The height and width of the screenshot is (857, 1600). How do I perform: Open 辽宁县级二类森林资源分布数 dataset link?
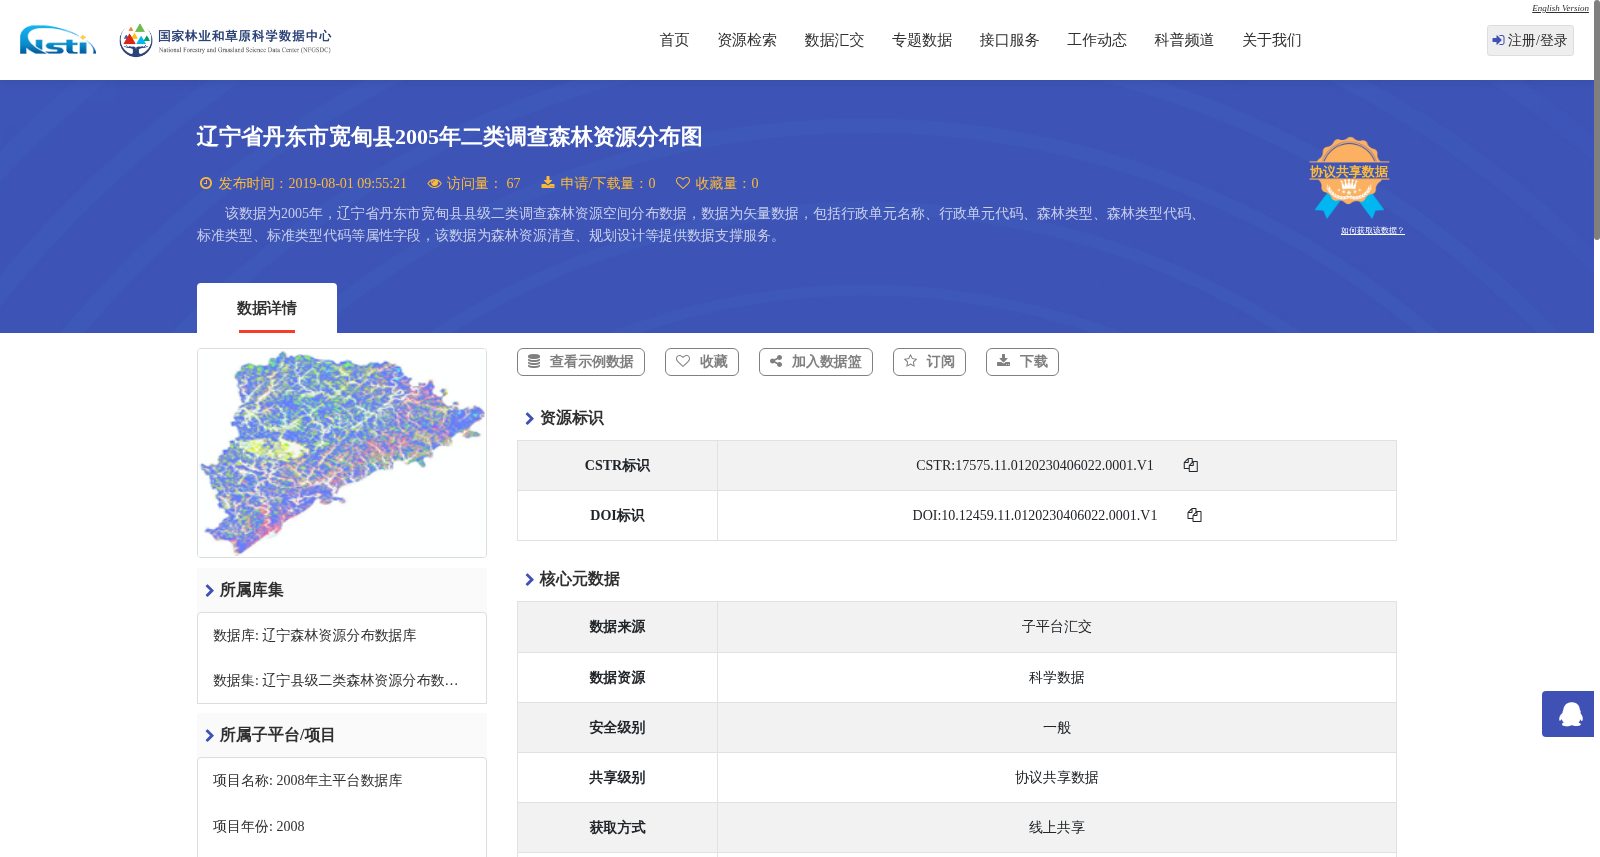(360, 681)
